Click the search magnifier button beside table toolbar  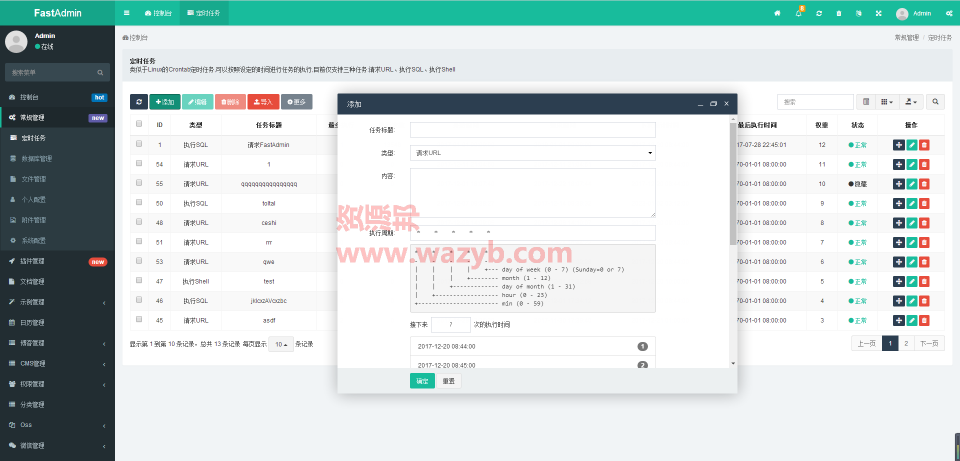[x=936, y=102]
